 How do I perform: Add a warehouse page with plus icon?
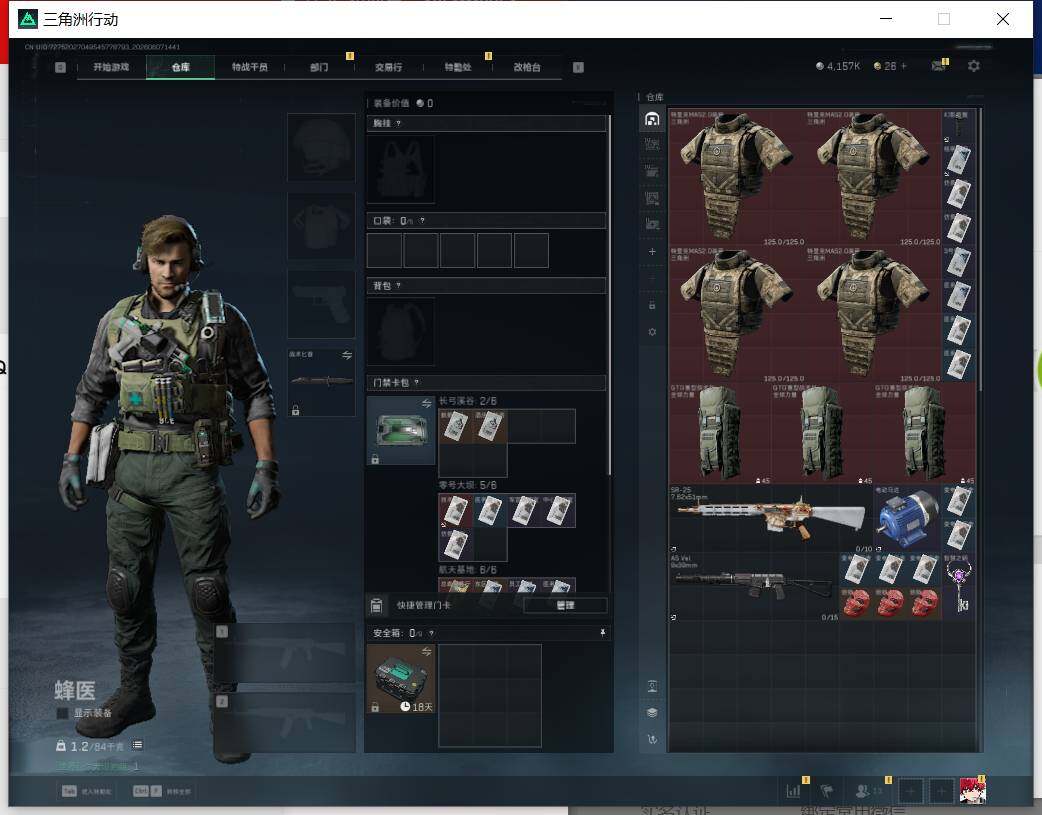[652, 251]
